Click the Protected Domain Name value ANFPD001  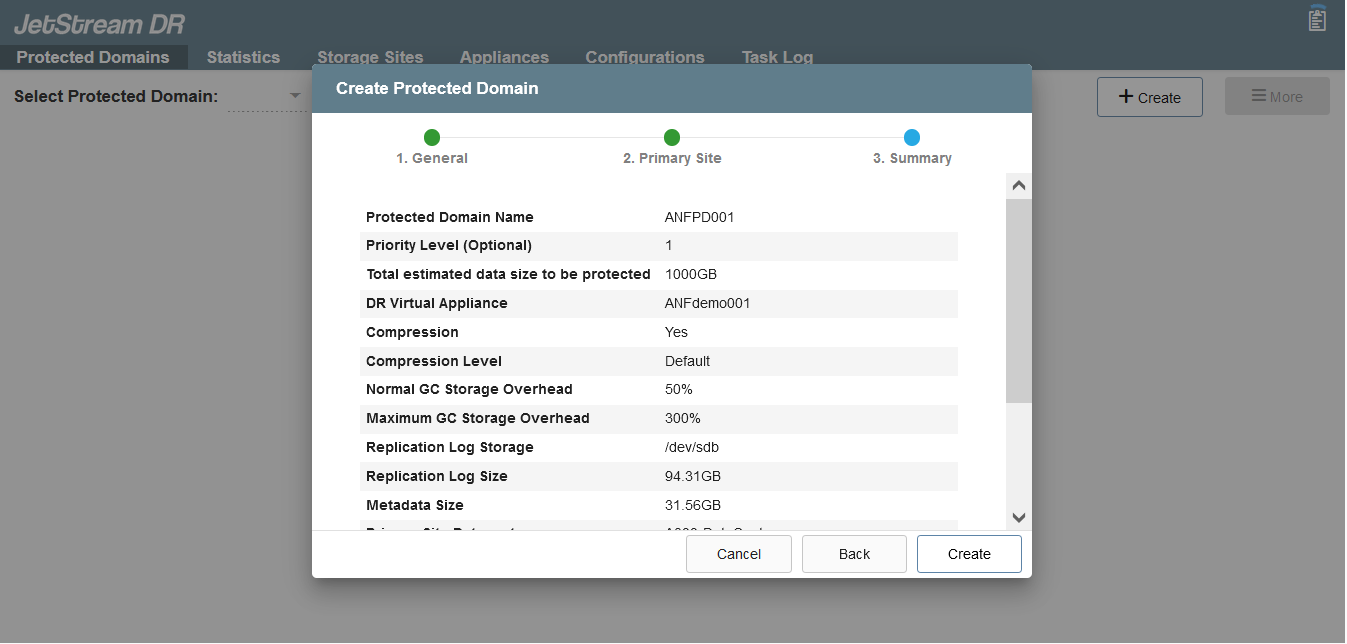pyautogui.click(x=699, y=217)
